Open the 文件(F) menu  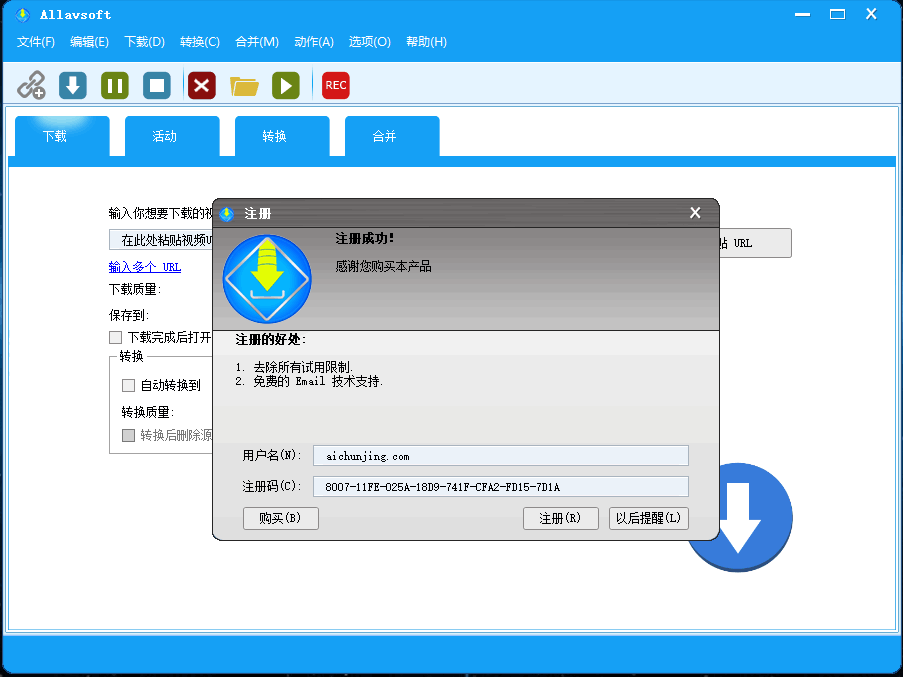pos(36,41)
